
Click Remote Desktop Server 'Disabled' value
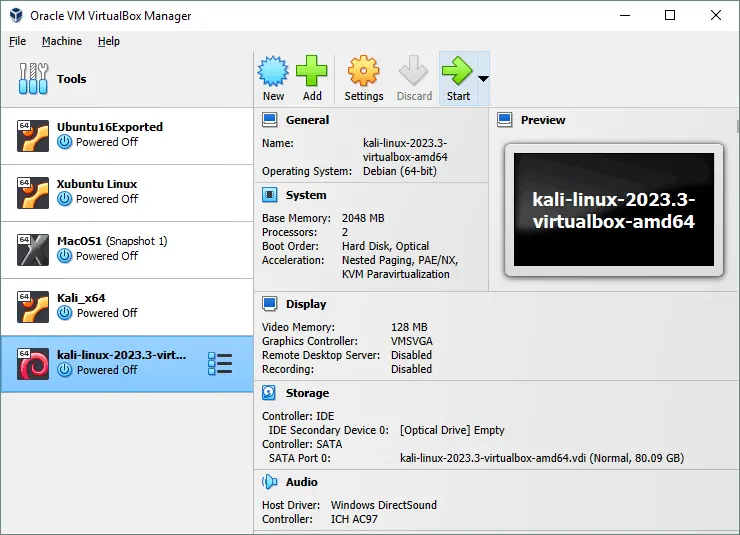coord(411,355)
